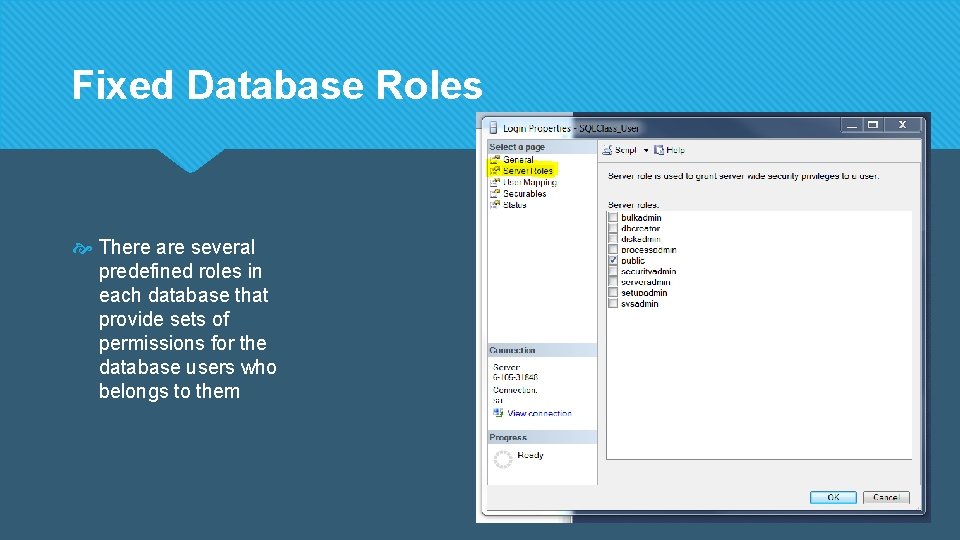960x540 pixels.
Task: Enable the processadmin server role checkbox
Action: click(x=613, y=250)
